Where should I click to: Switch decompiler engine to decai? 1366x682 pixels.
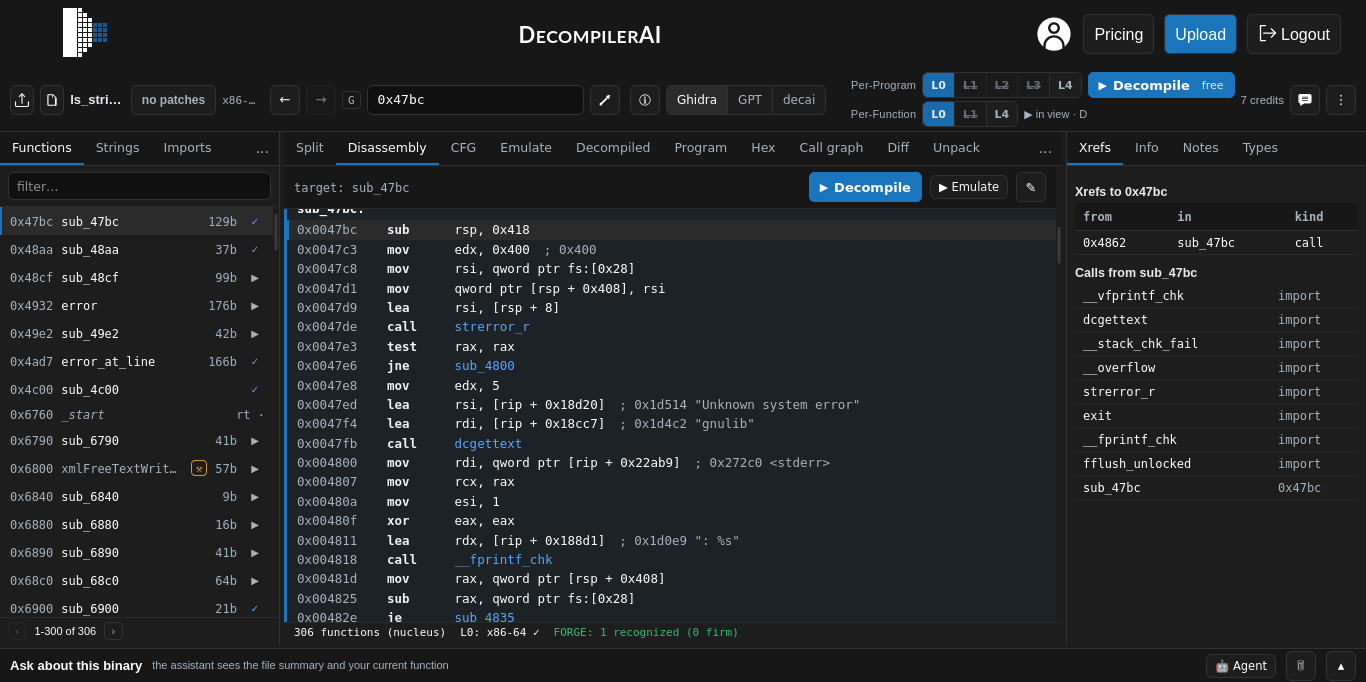point(799,100)
